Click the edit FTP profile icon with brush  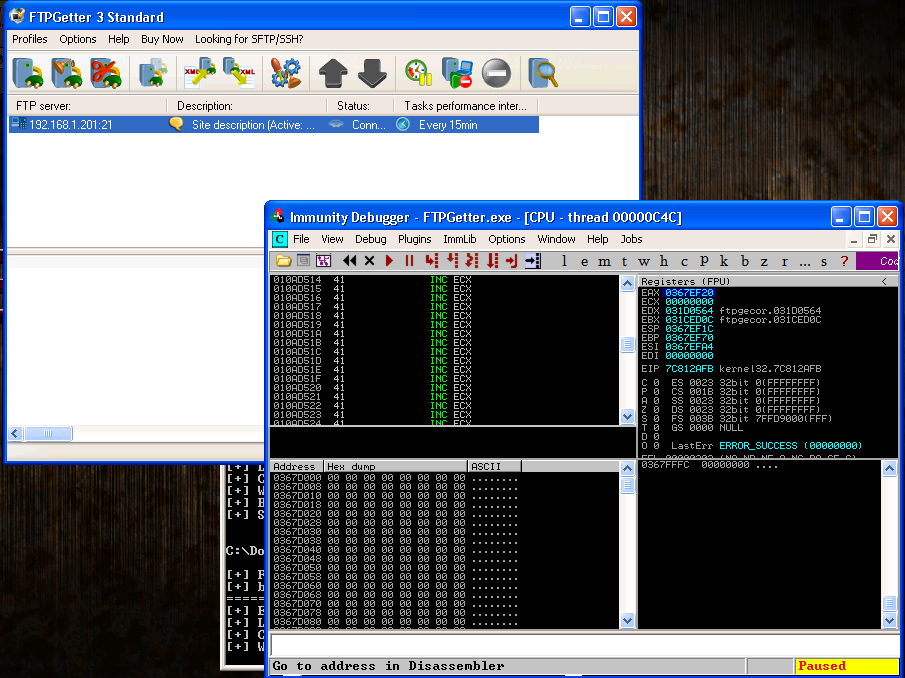point(66,73)
